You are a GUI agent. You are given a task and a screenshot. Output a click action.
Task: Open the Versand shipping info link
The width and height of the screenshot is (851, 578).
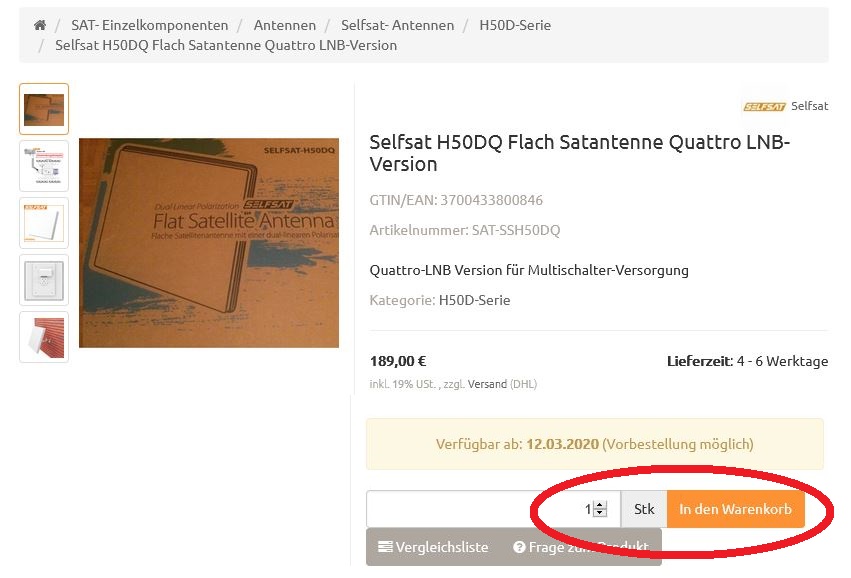[x=487, y=384]
